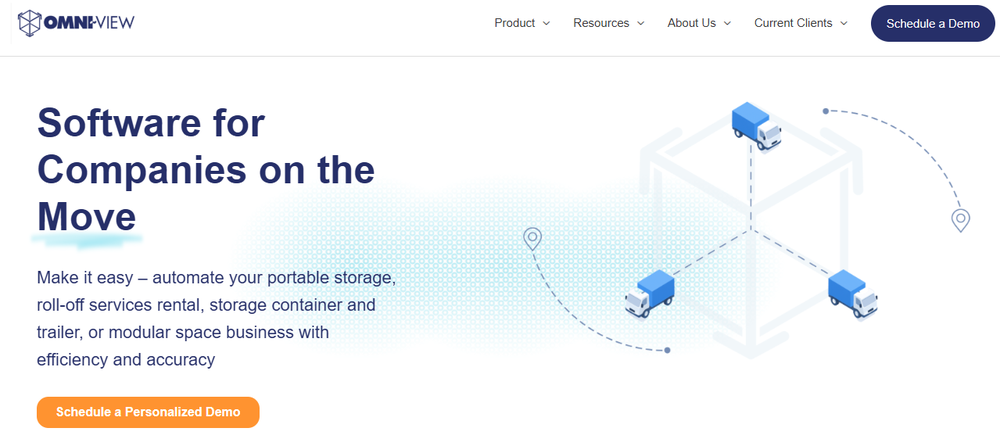Open the Current Clients menu
The width and height of the screenshot is (1000, 444).
pyautogui.click(x=800, y=23)
